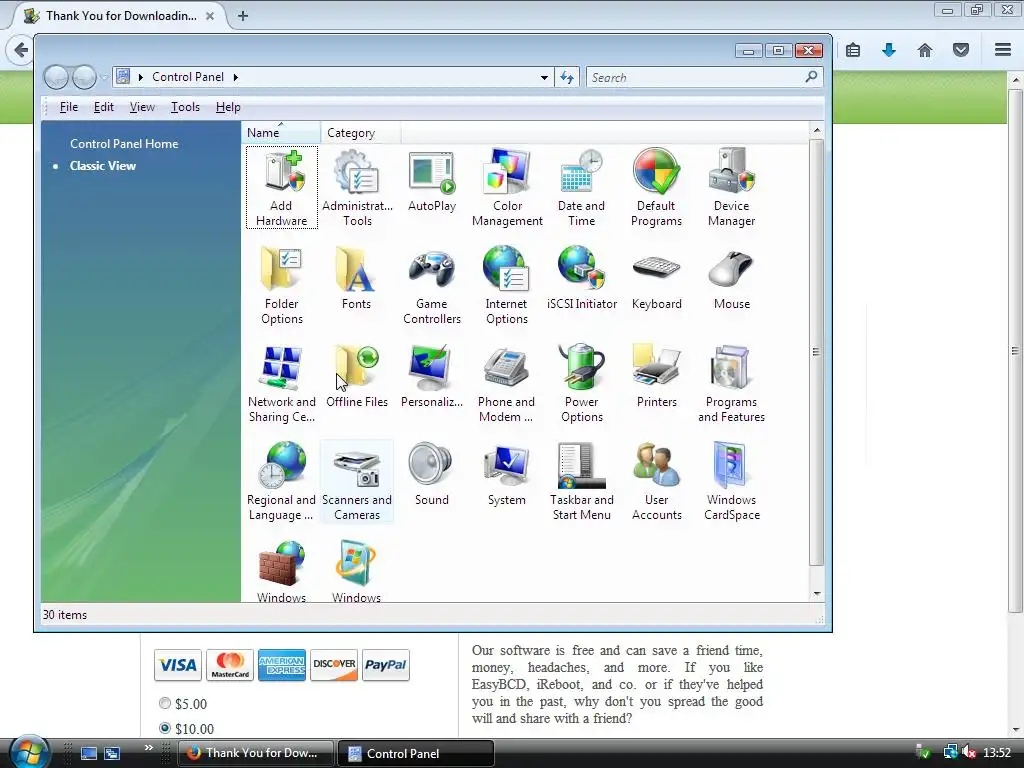Open User Accounts icon

click(656, 481)
